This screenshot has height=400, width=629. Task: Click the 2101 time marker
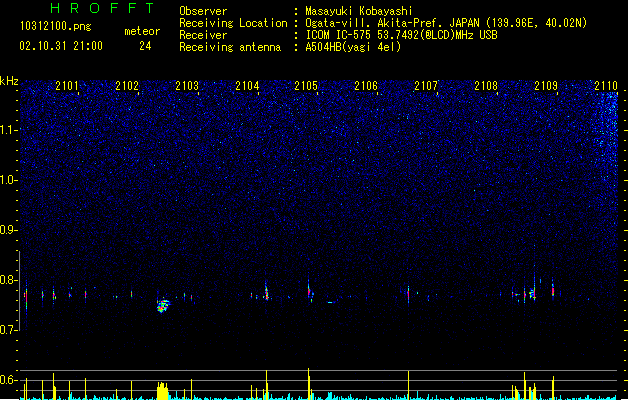[x=67, y=85]
